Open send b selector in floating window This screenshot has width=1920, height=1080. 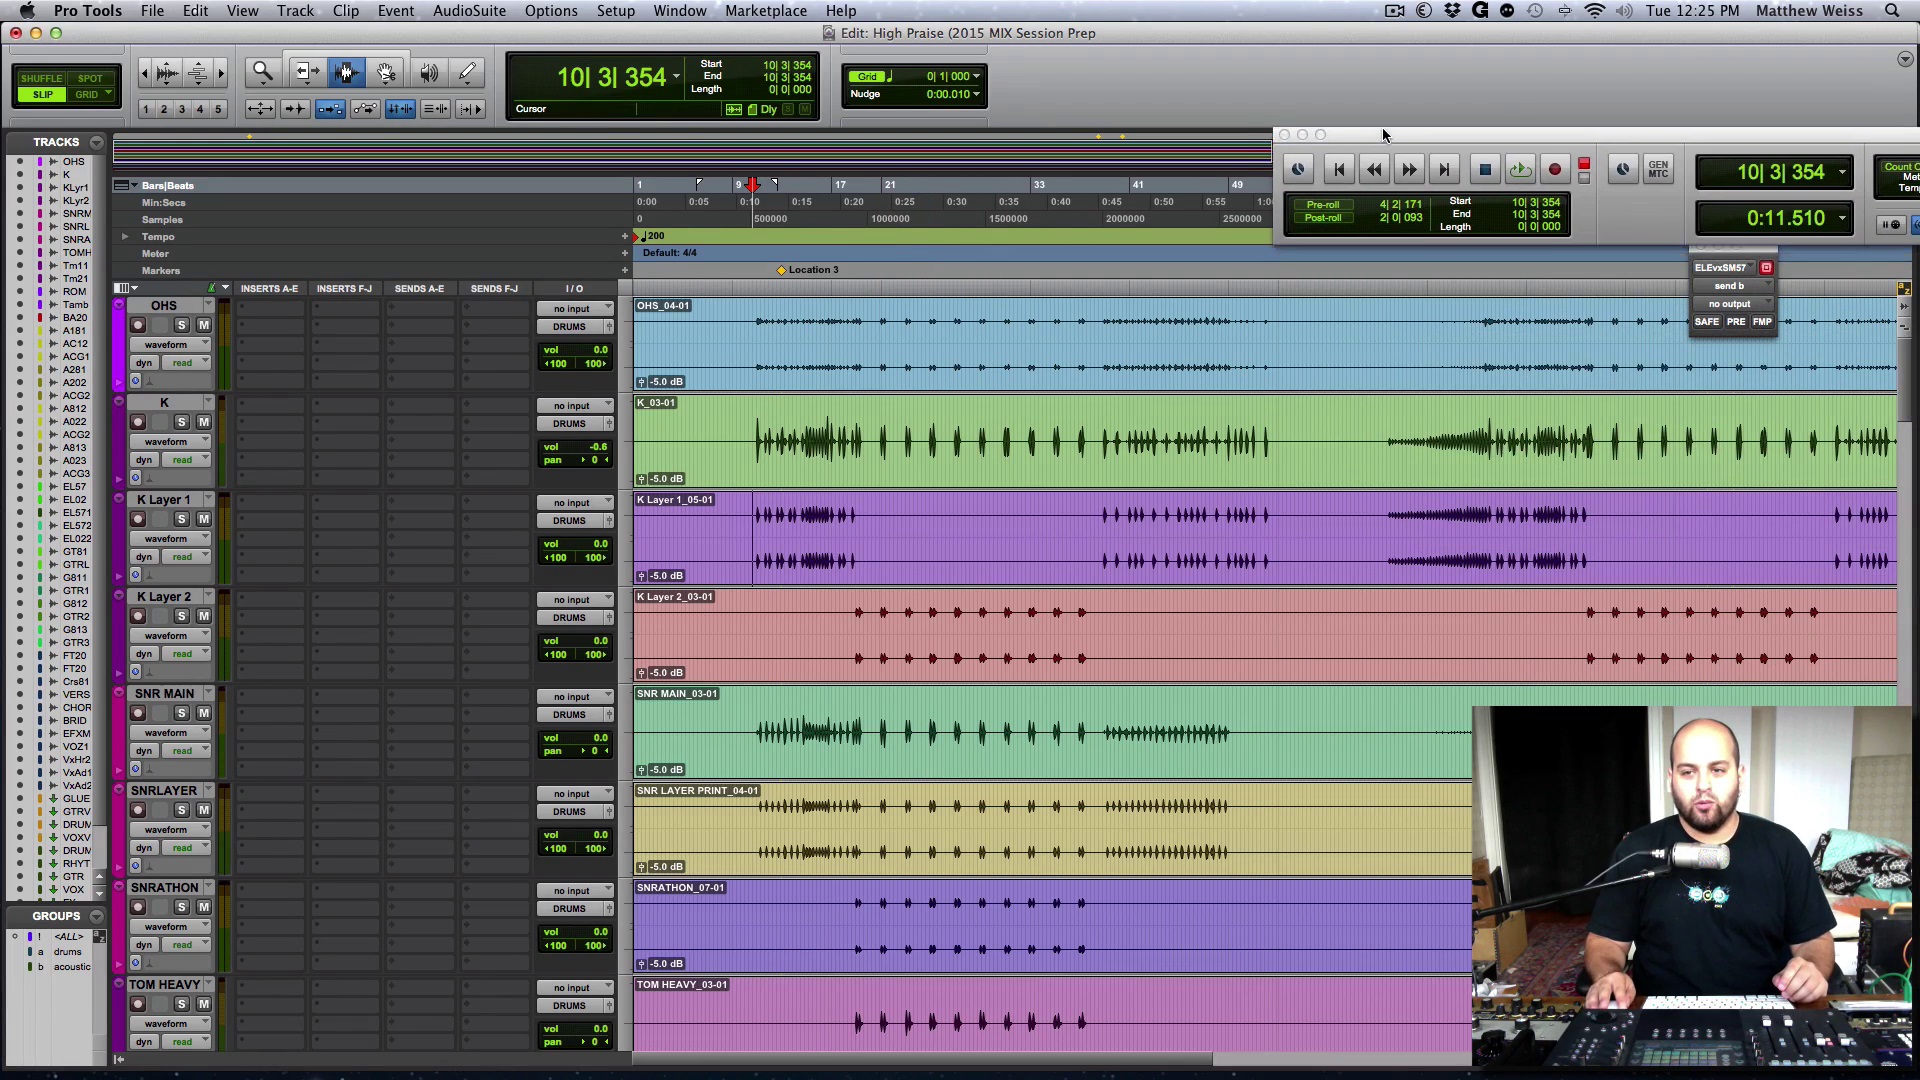(x=1733, y=286)
